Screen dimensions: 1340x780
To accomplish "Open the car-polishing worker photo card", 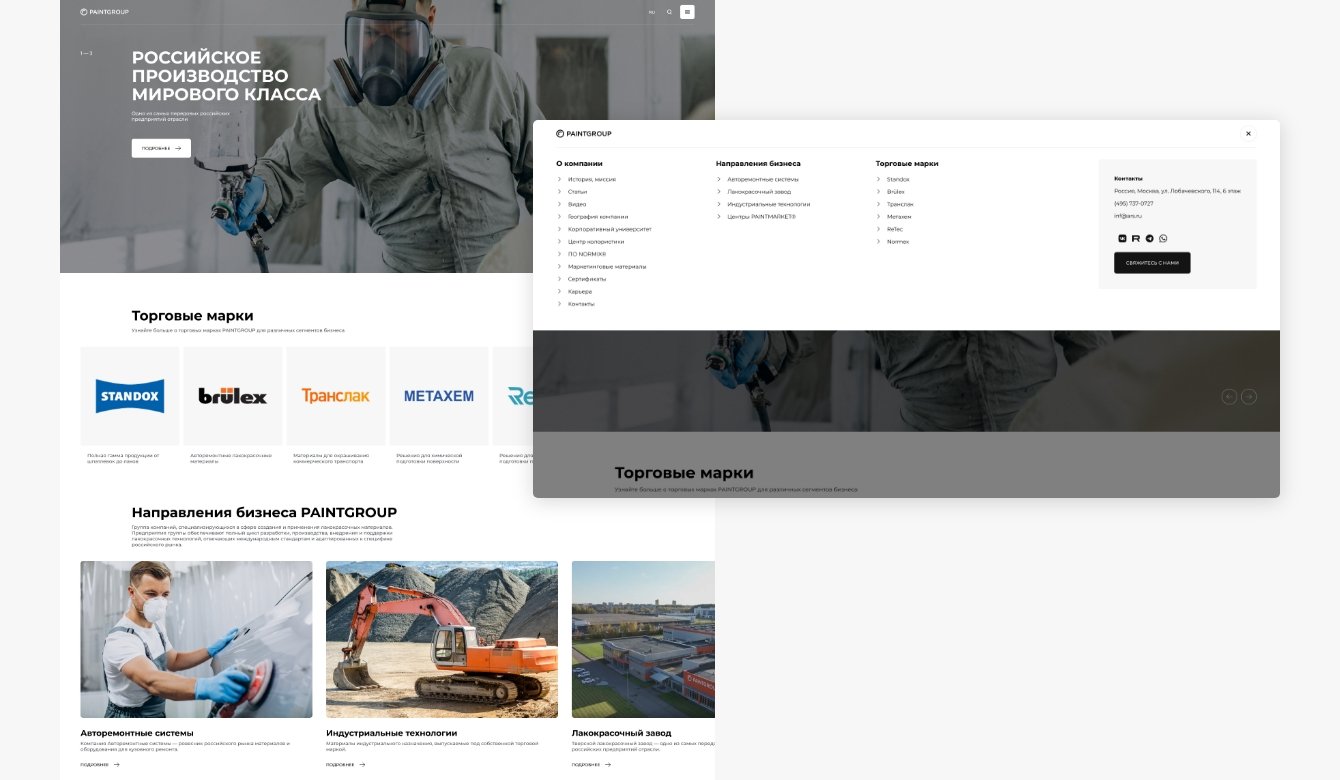I will [x=196, y=640].
